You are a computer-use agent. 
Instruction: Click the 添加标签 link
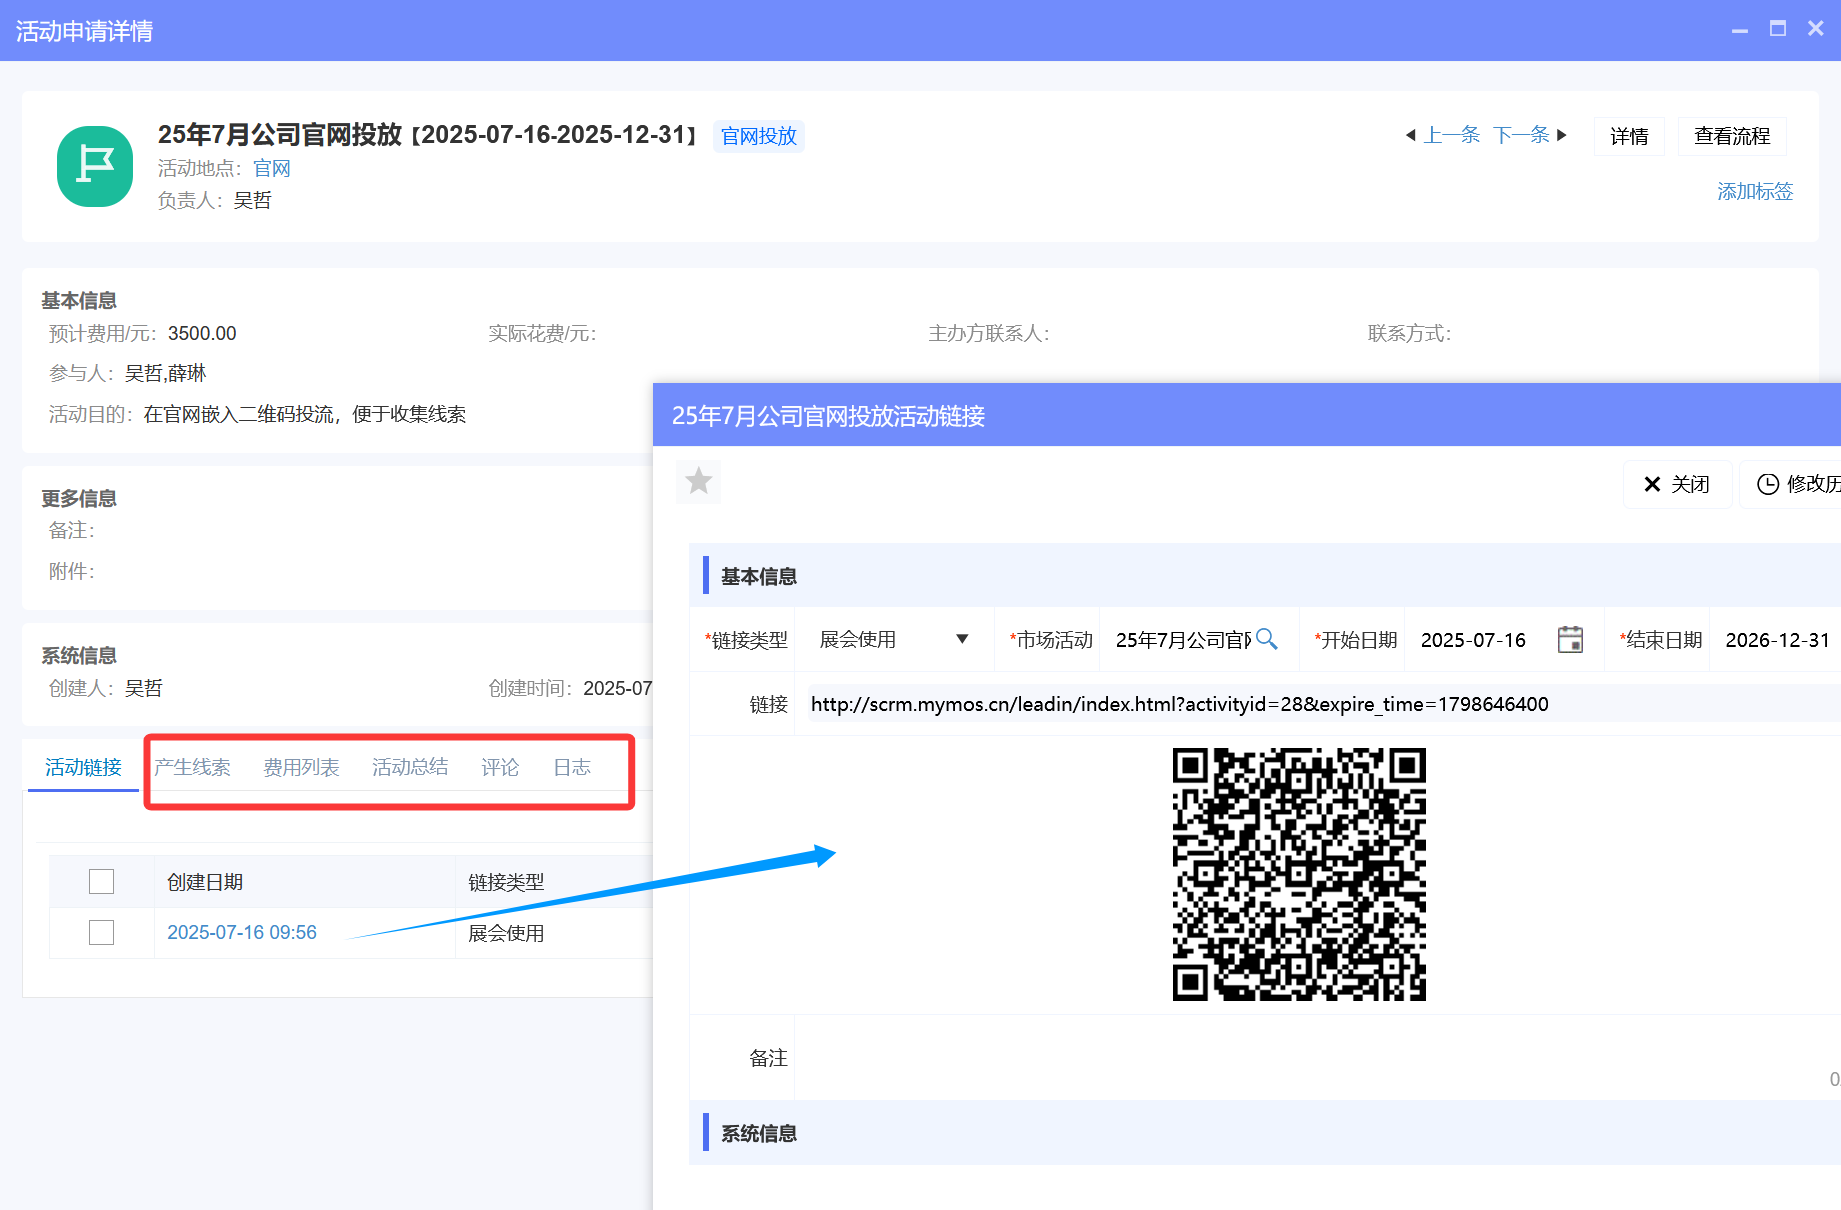[x=1754, y=191]
